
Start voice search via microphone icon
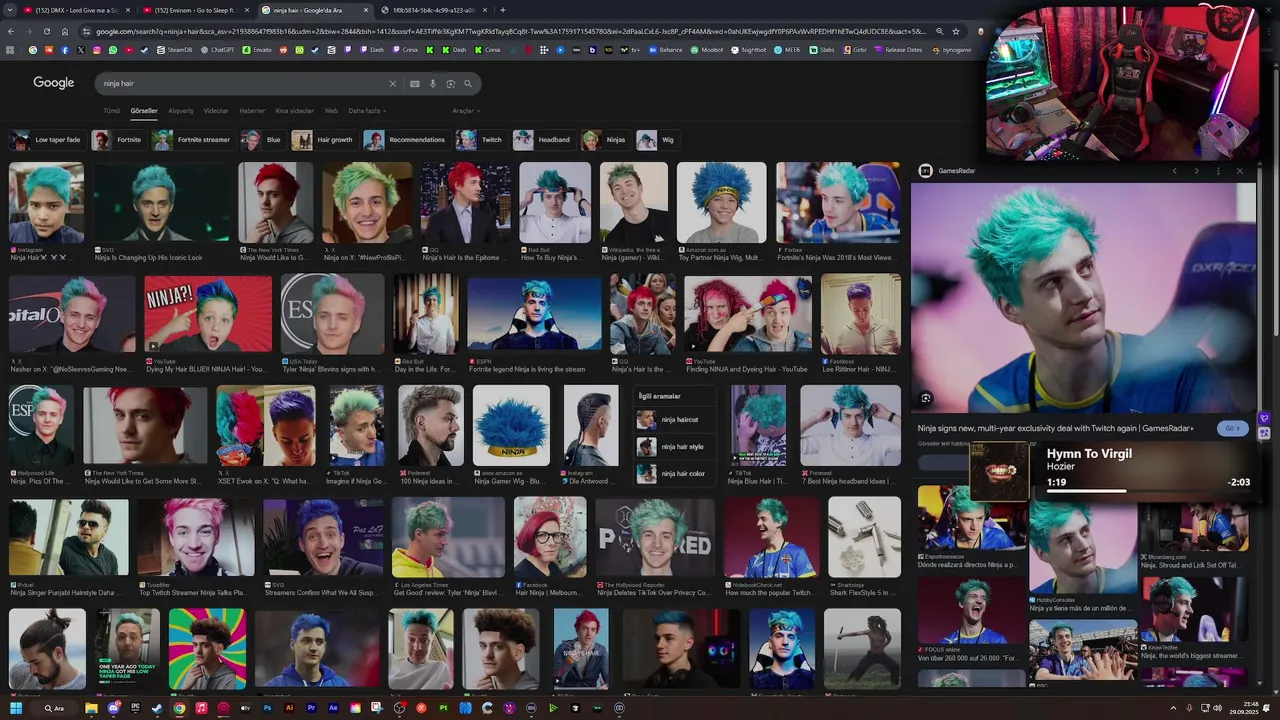point(433,84)
